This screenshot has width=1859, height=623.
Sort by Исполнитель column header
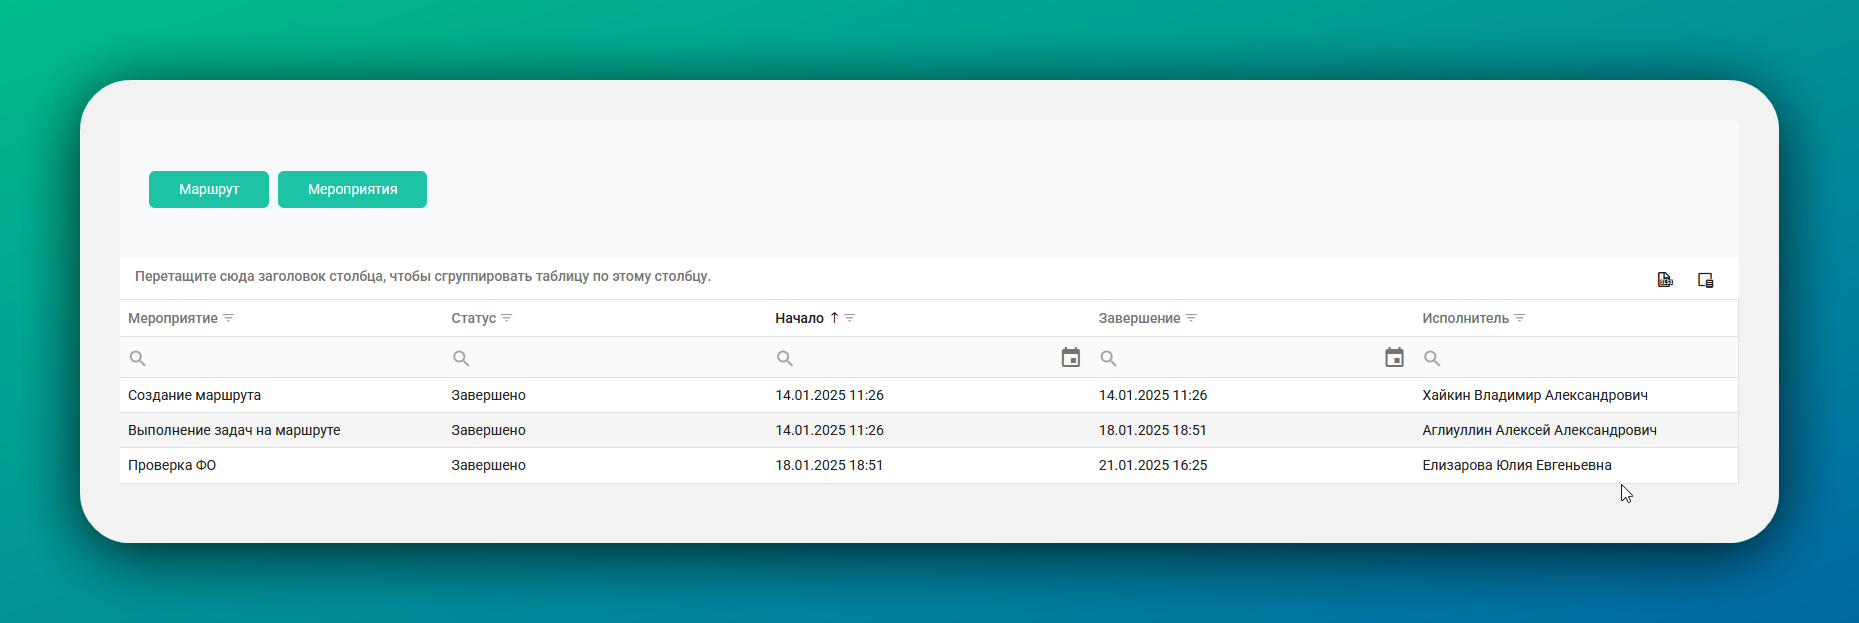click(1465, 318)
